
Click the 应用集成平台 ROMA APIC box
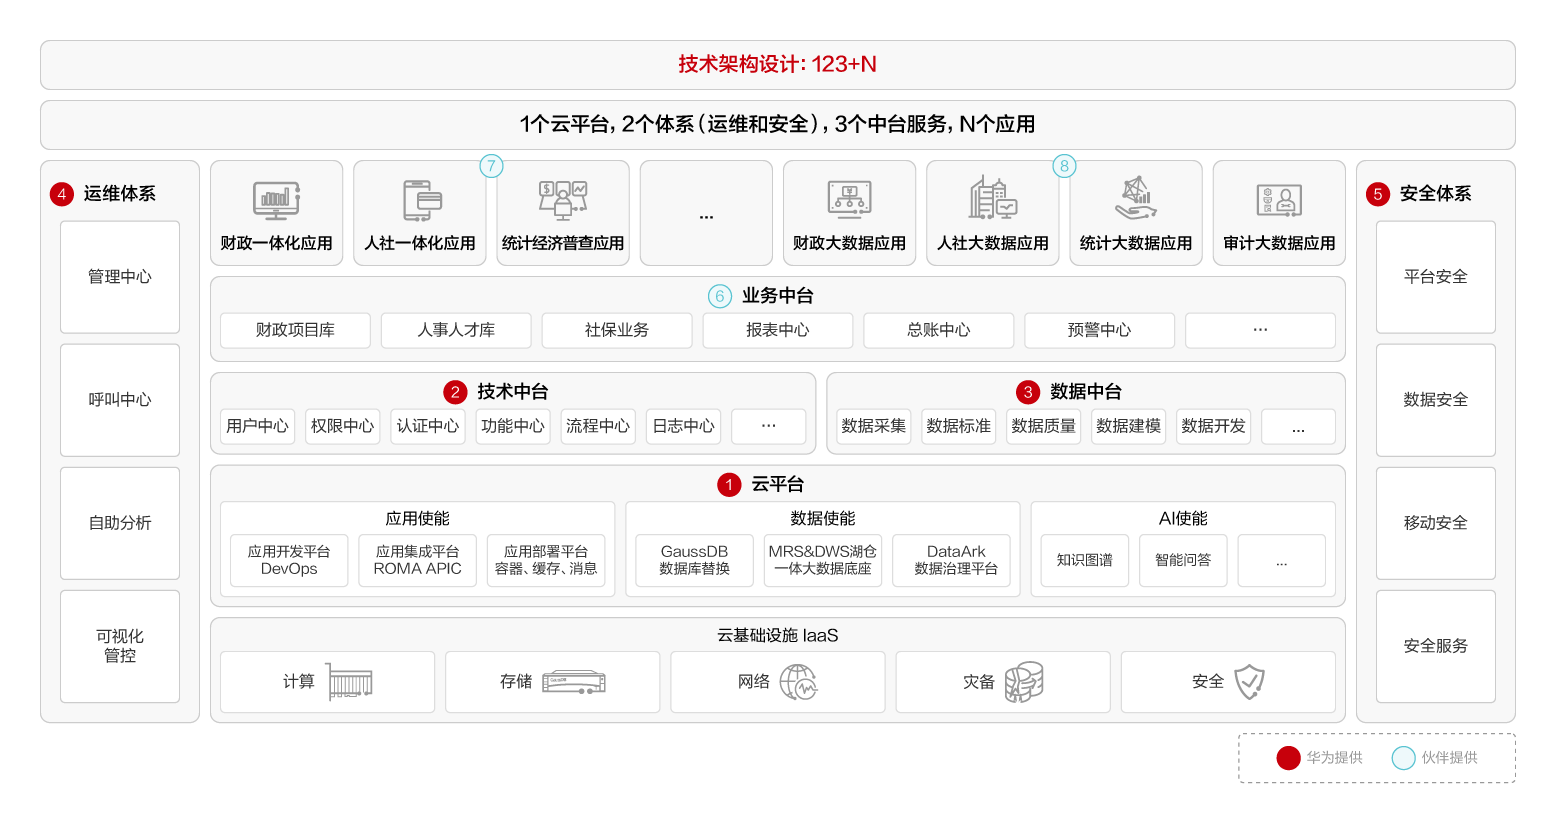coord(417,560)
